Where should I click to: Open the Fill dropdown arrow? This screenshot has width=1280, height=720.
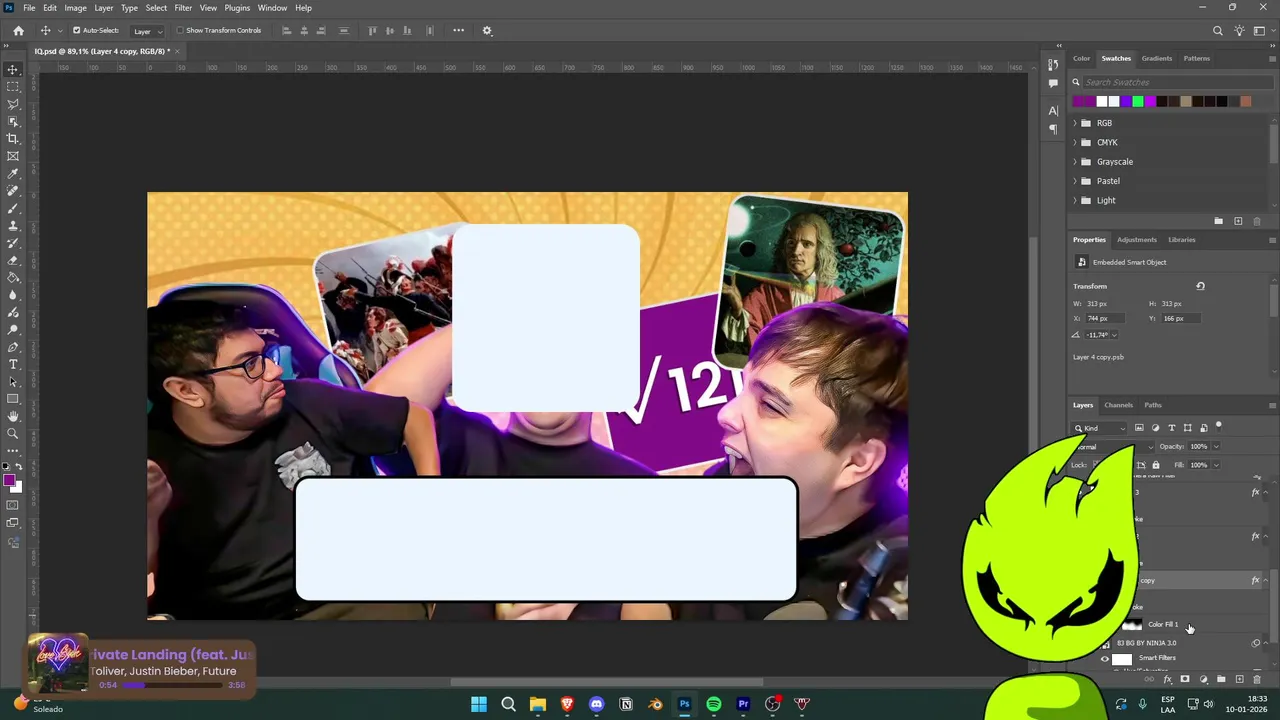click(x=1216, y=465)
